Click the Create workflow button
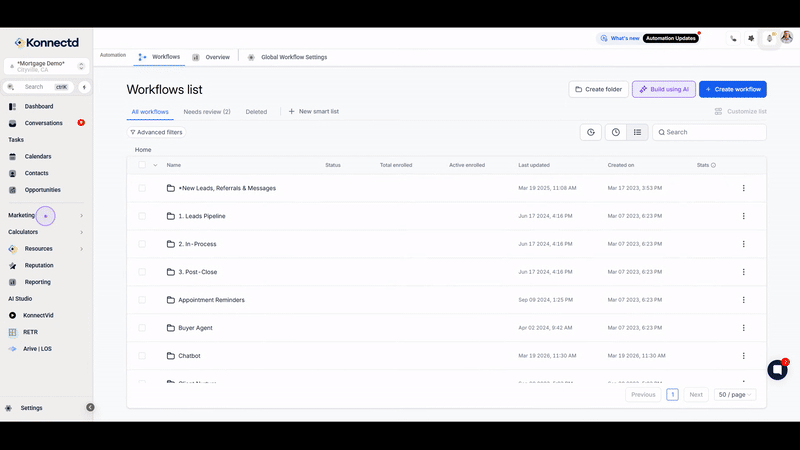 [733, 89]
